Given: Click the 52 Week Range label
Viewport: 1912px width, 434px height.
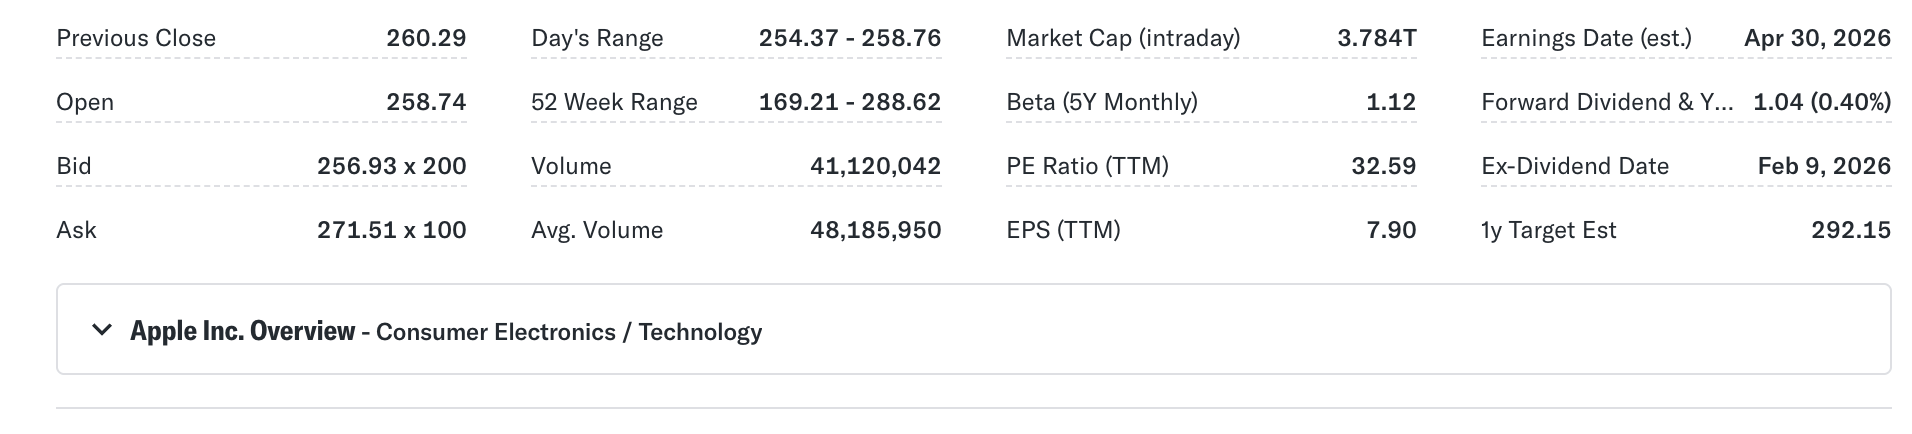Looking at the screenshot, I should (x=614, y=102).
